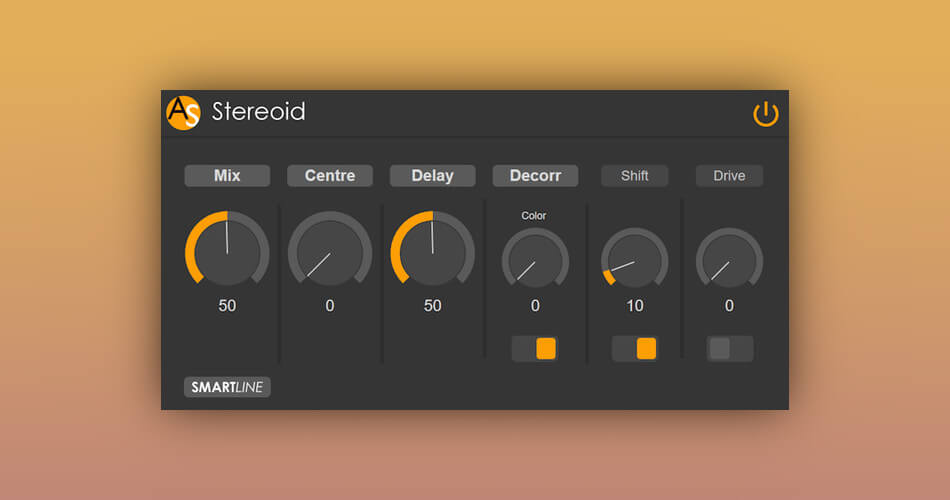The image size is (950, 500).
Task: Click the Decorr label button
Action: pos(535,176)
